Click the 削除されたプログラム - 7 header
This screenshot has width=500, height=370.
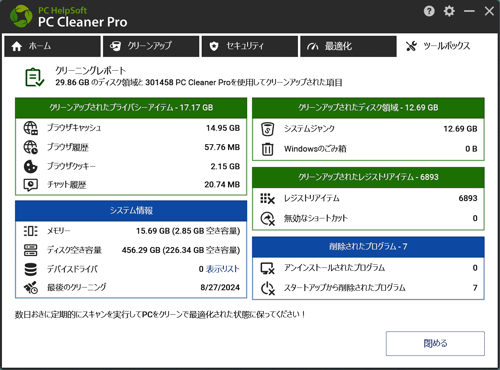click(368, 247)
